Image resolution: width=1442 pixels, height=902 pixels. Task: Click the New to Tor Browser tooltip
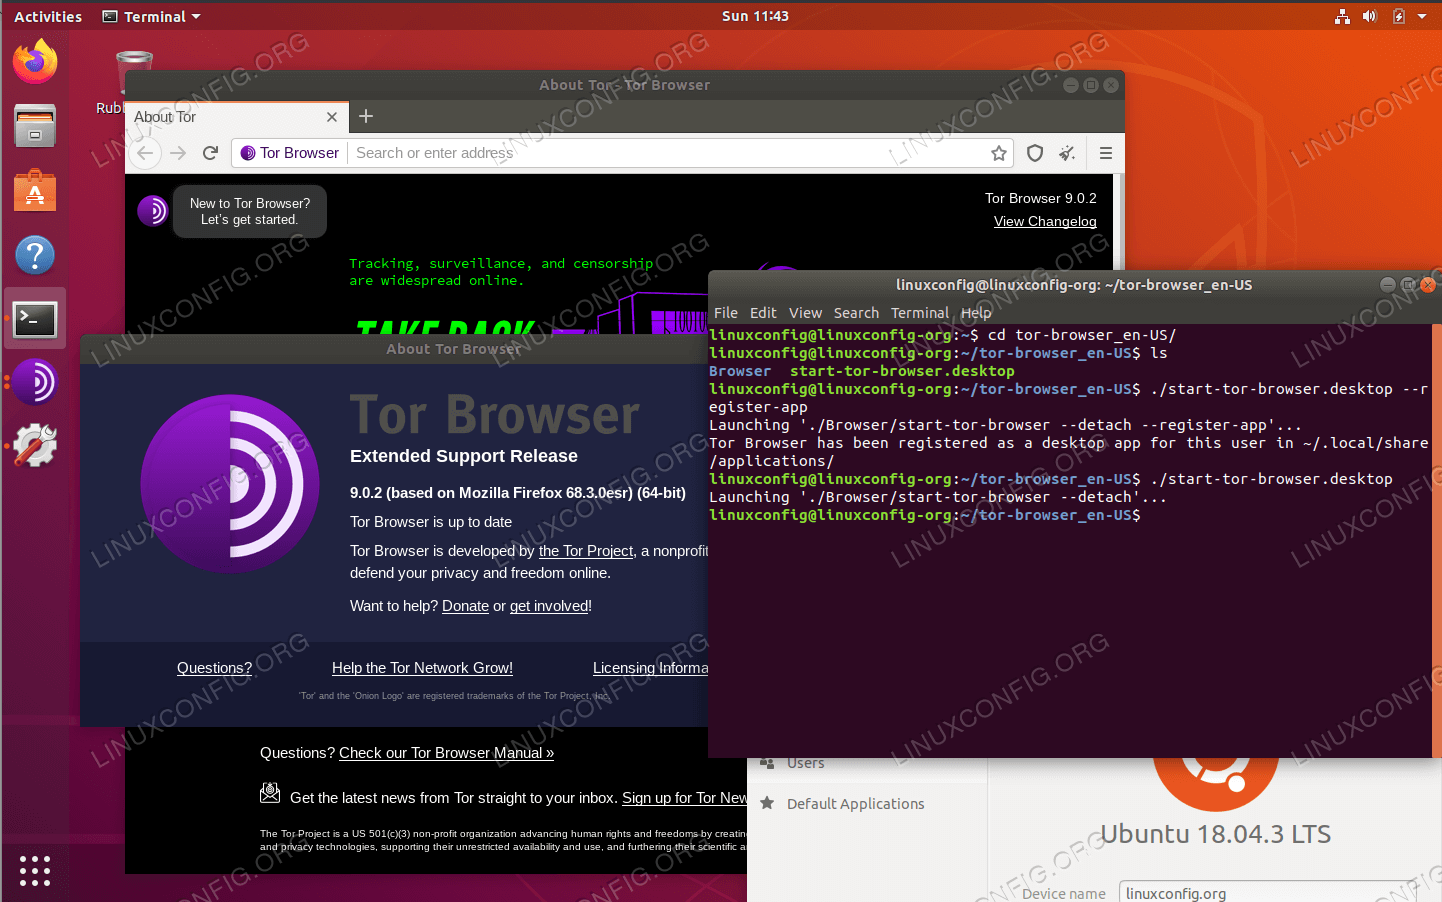(x=250, y=211)
